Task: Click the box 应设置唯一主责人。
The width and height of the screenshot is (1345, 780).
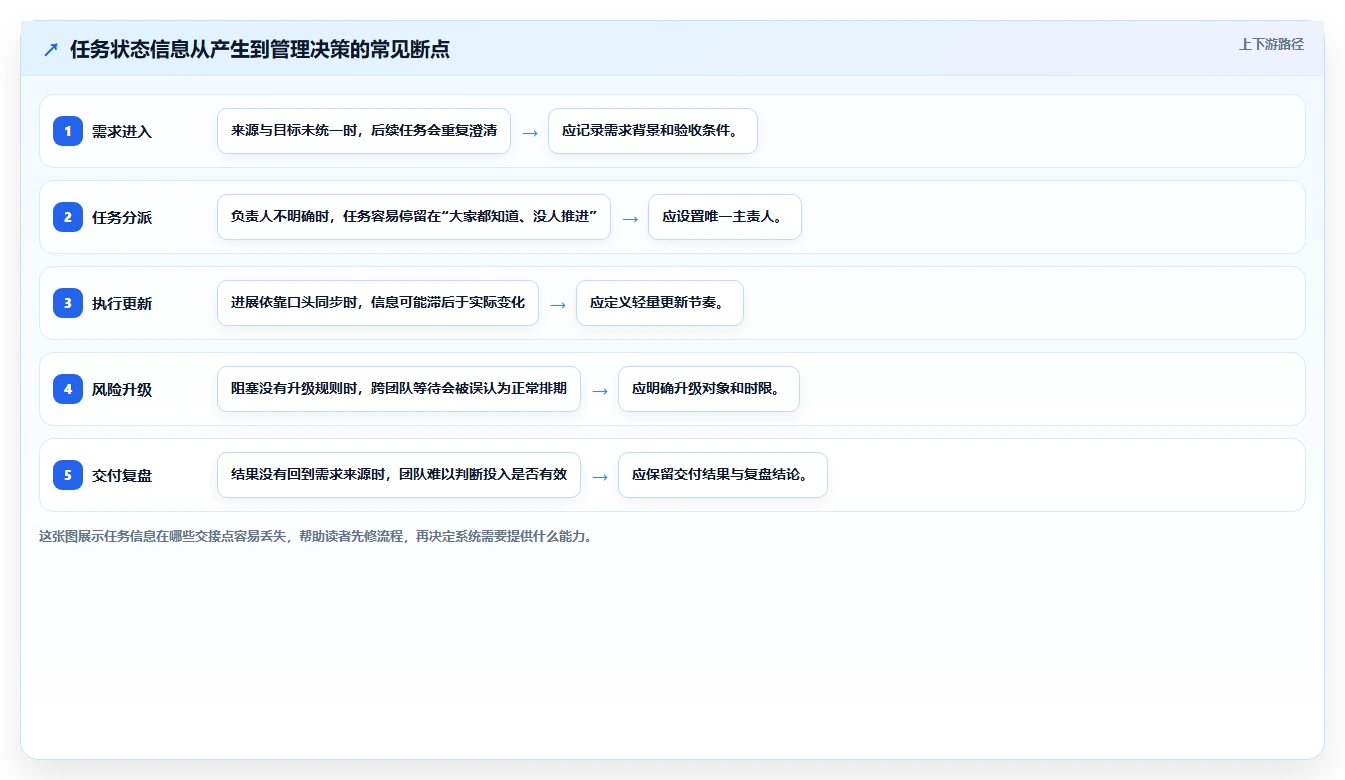Action: click(x=725, y=217)
